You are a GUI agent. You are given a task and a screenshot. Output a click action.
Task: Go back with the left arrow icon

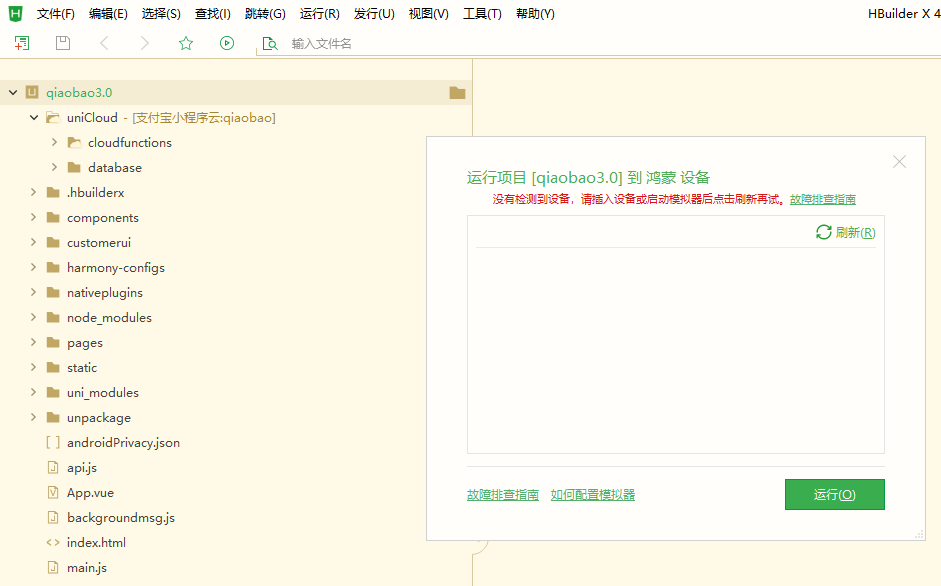[x=104, y=43]
